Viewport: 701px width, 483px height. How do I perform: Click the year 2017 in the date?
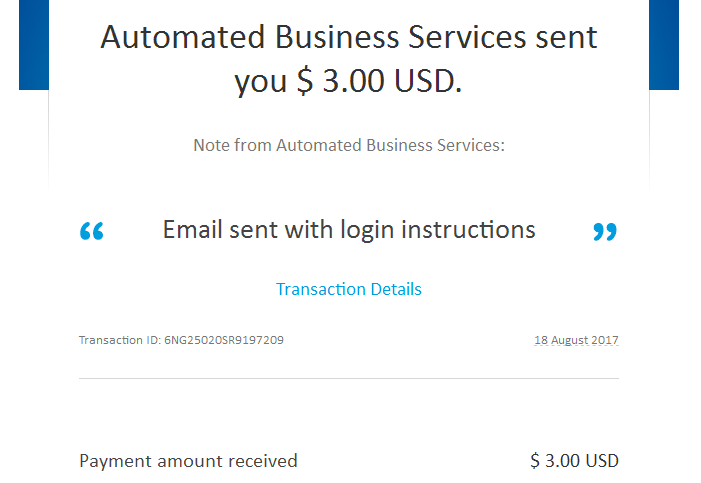pos(605,340)
